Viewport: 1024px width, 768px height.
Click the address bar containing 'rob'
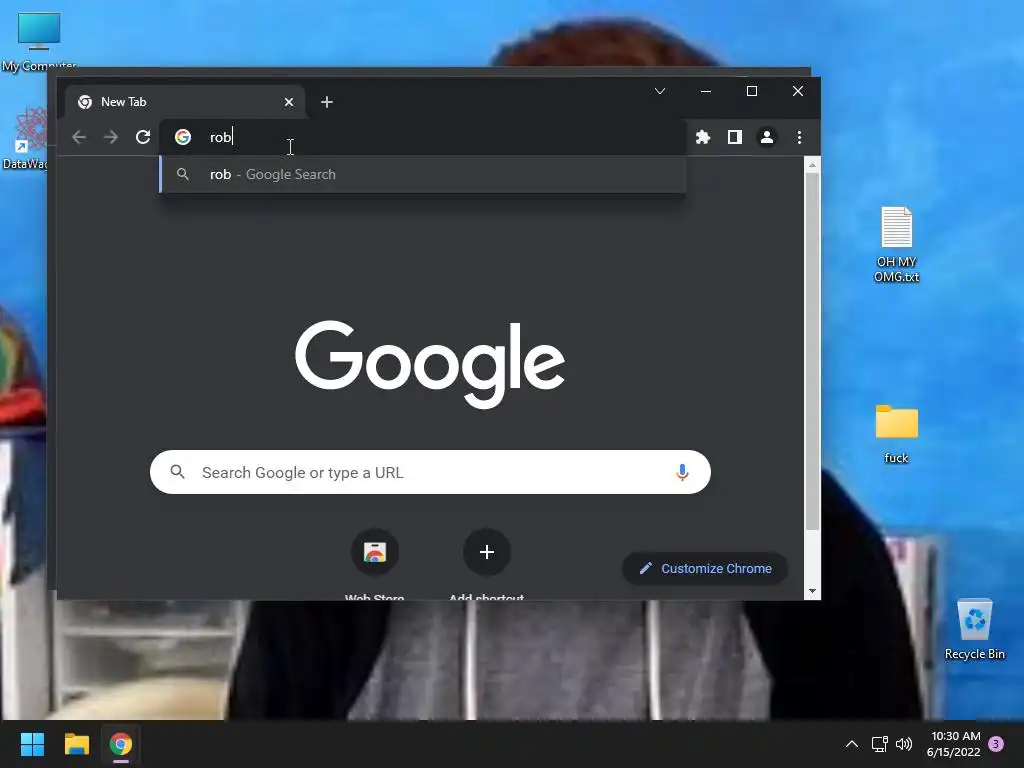pyautogui.click(x=423, y=137)
